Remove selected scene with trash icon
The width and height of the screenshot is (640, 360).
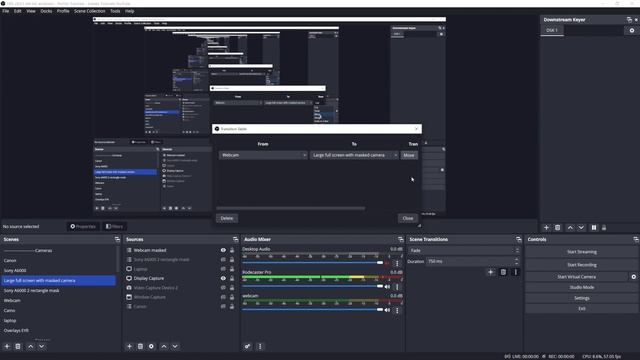(18, 347)
